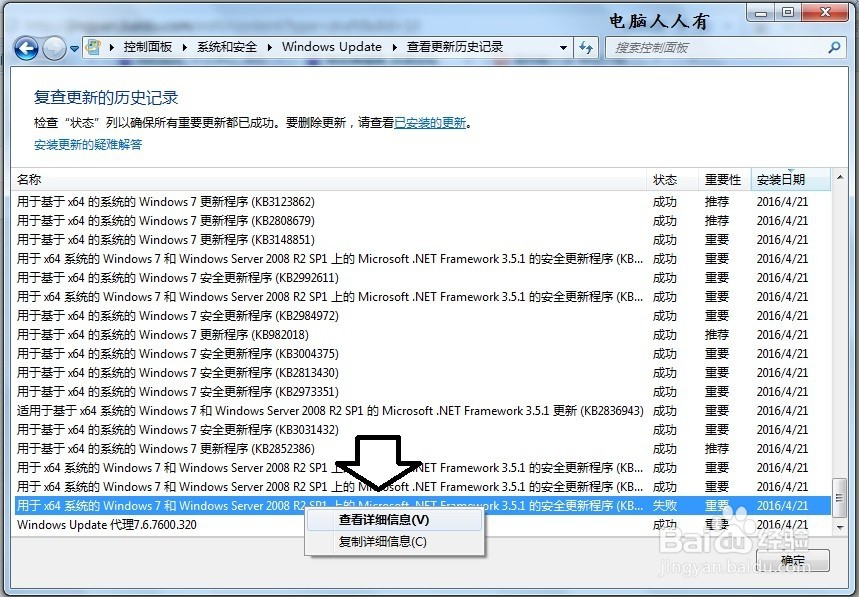Click inside the 搜索控制面板 search field
The height and width of the screenshot is (597, 859).
coord(700,47)
